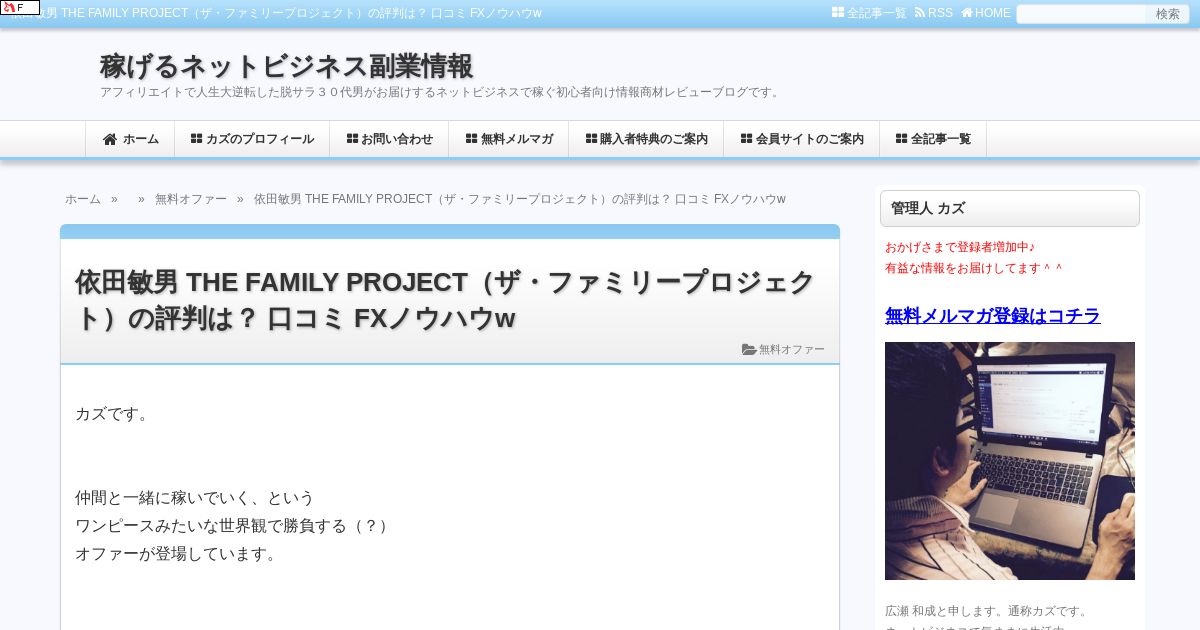This screenshot has width=1200, height=630.
Task: Click grid icon beside 会員サイトのご案内
Action: point(746,139)
